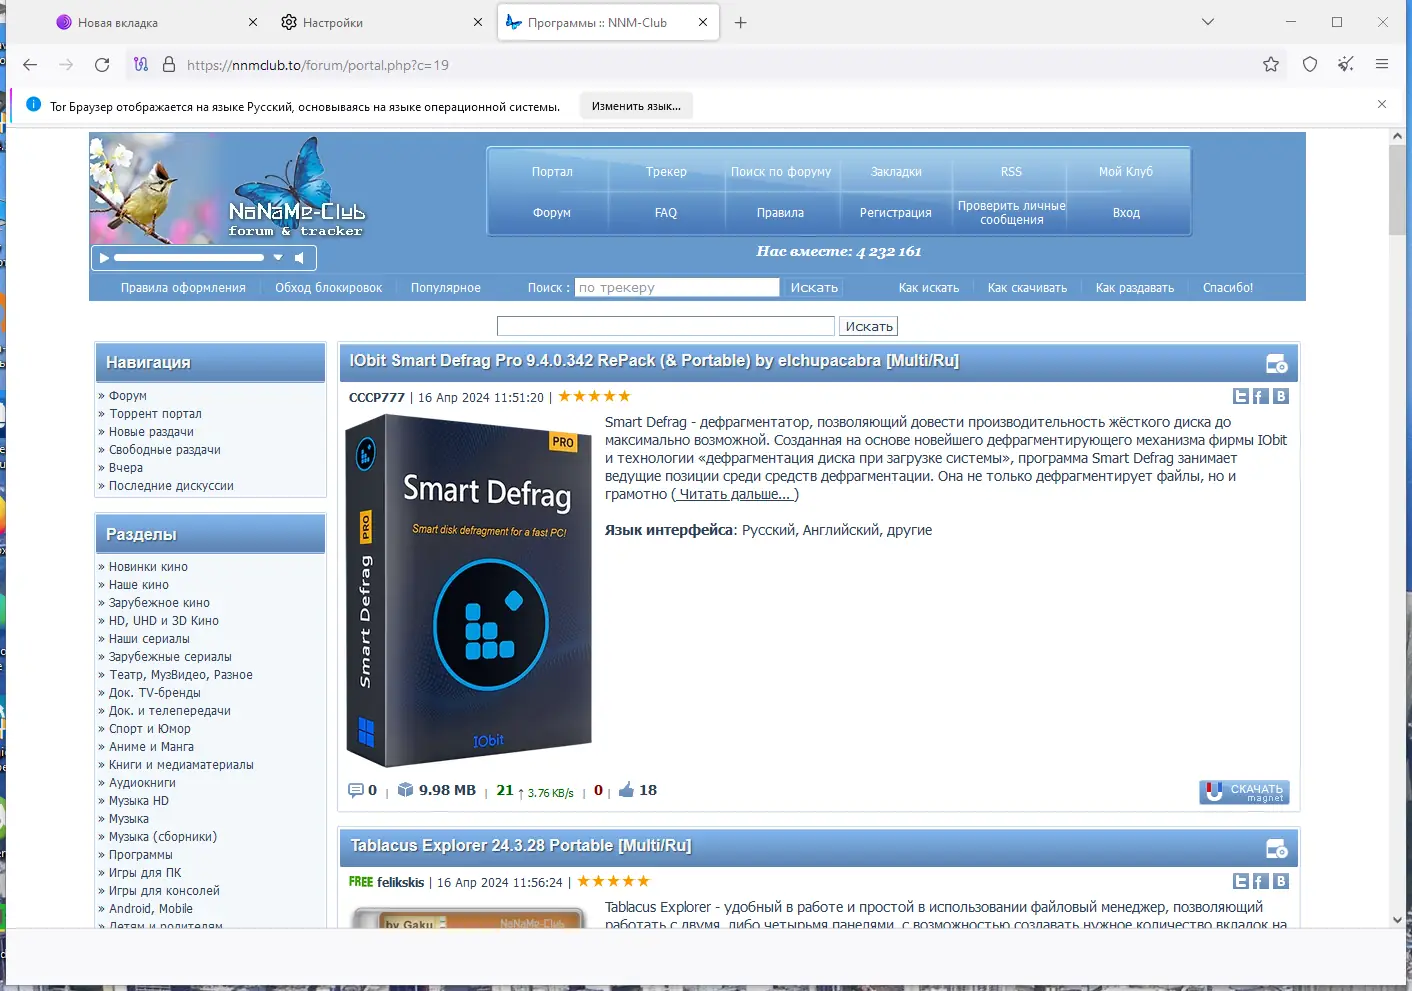Image resolution: width=1412 pixels, height=991 pixels.
Task: Open Поиск по форуму menu item
Action: pos(781,172)
